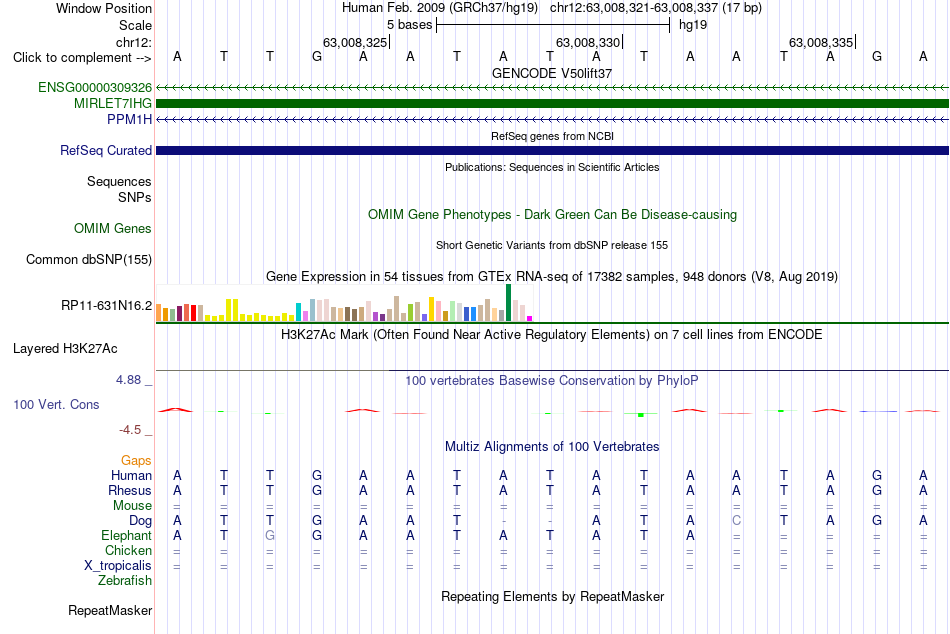The width and height of the screenshot is (950, 634).
Task: Click the RefSeq Curated track label
Action: (x=105, y=150)
